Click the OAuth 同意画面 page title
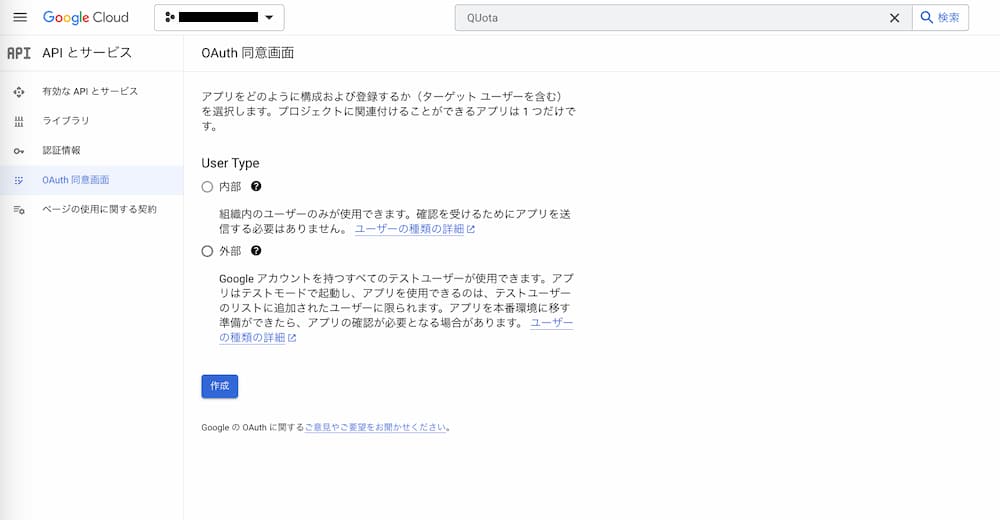The image size is (1000, 520). pos(247,53)
